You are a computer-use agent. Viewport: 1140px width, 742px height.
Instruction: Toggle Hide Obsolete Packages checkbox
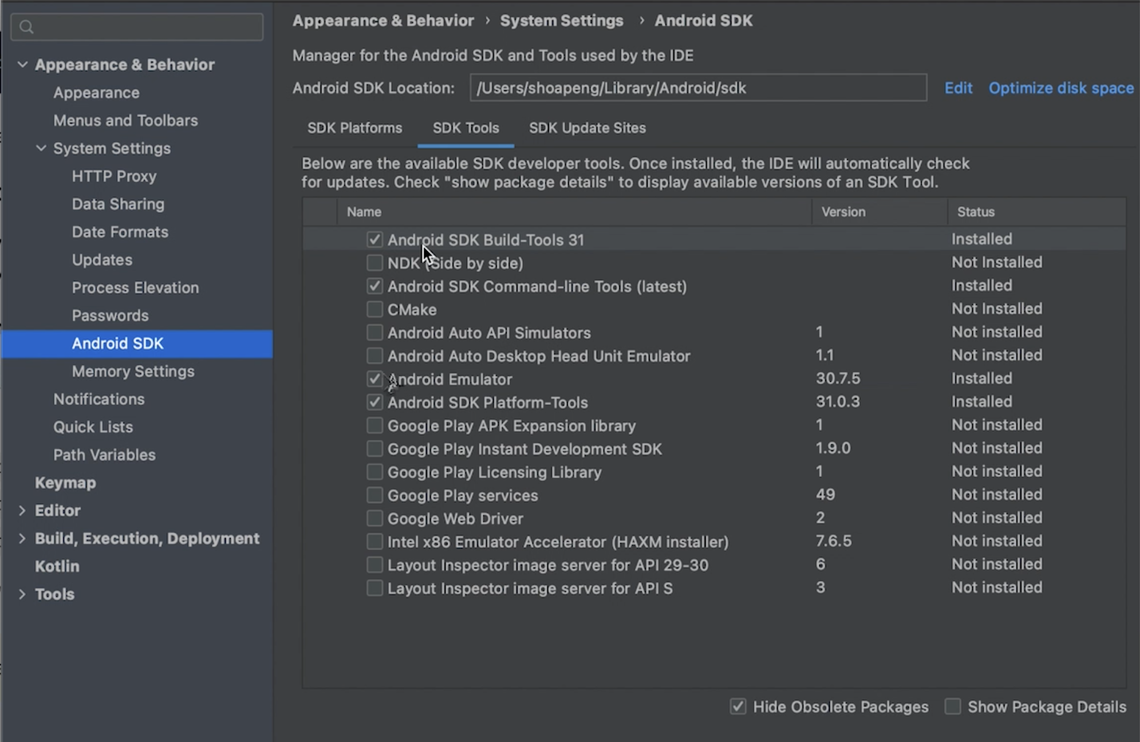pos(738,706)
